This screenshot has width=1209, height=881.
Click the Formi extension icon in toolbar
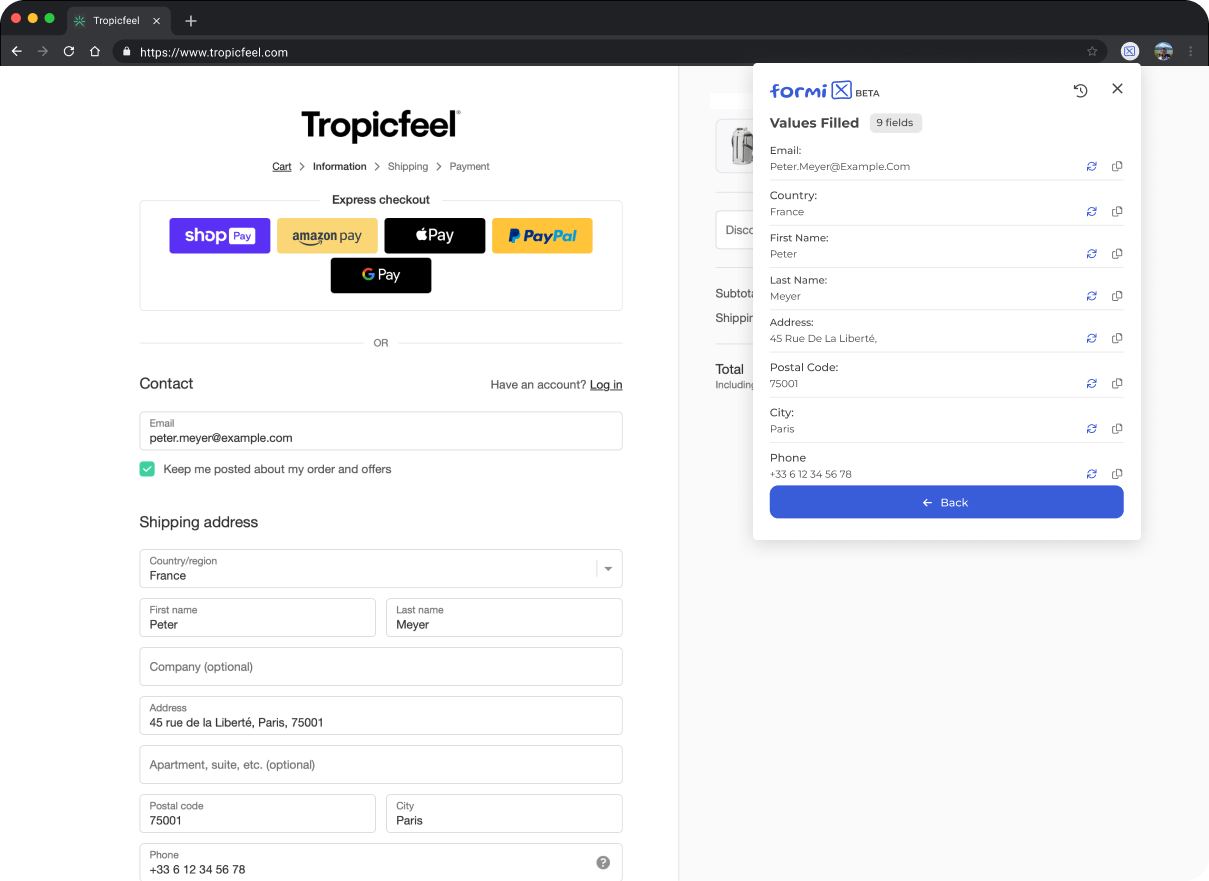[1129, 51]
